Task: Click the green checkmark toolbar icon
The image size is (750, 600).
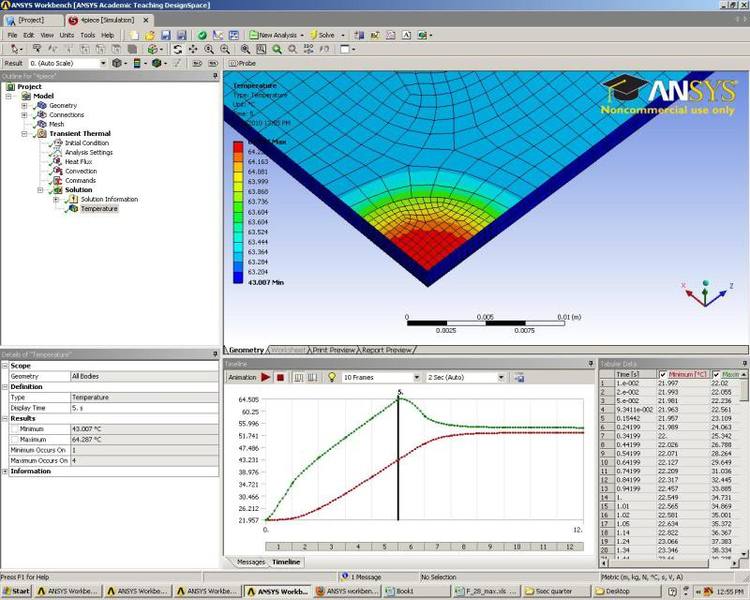Action: pos(202,35)
